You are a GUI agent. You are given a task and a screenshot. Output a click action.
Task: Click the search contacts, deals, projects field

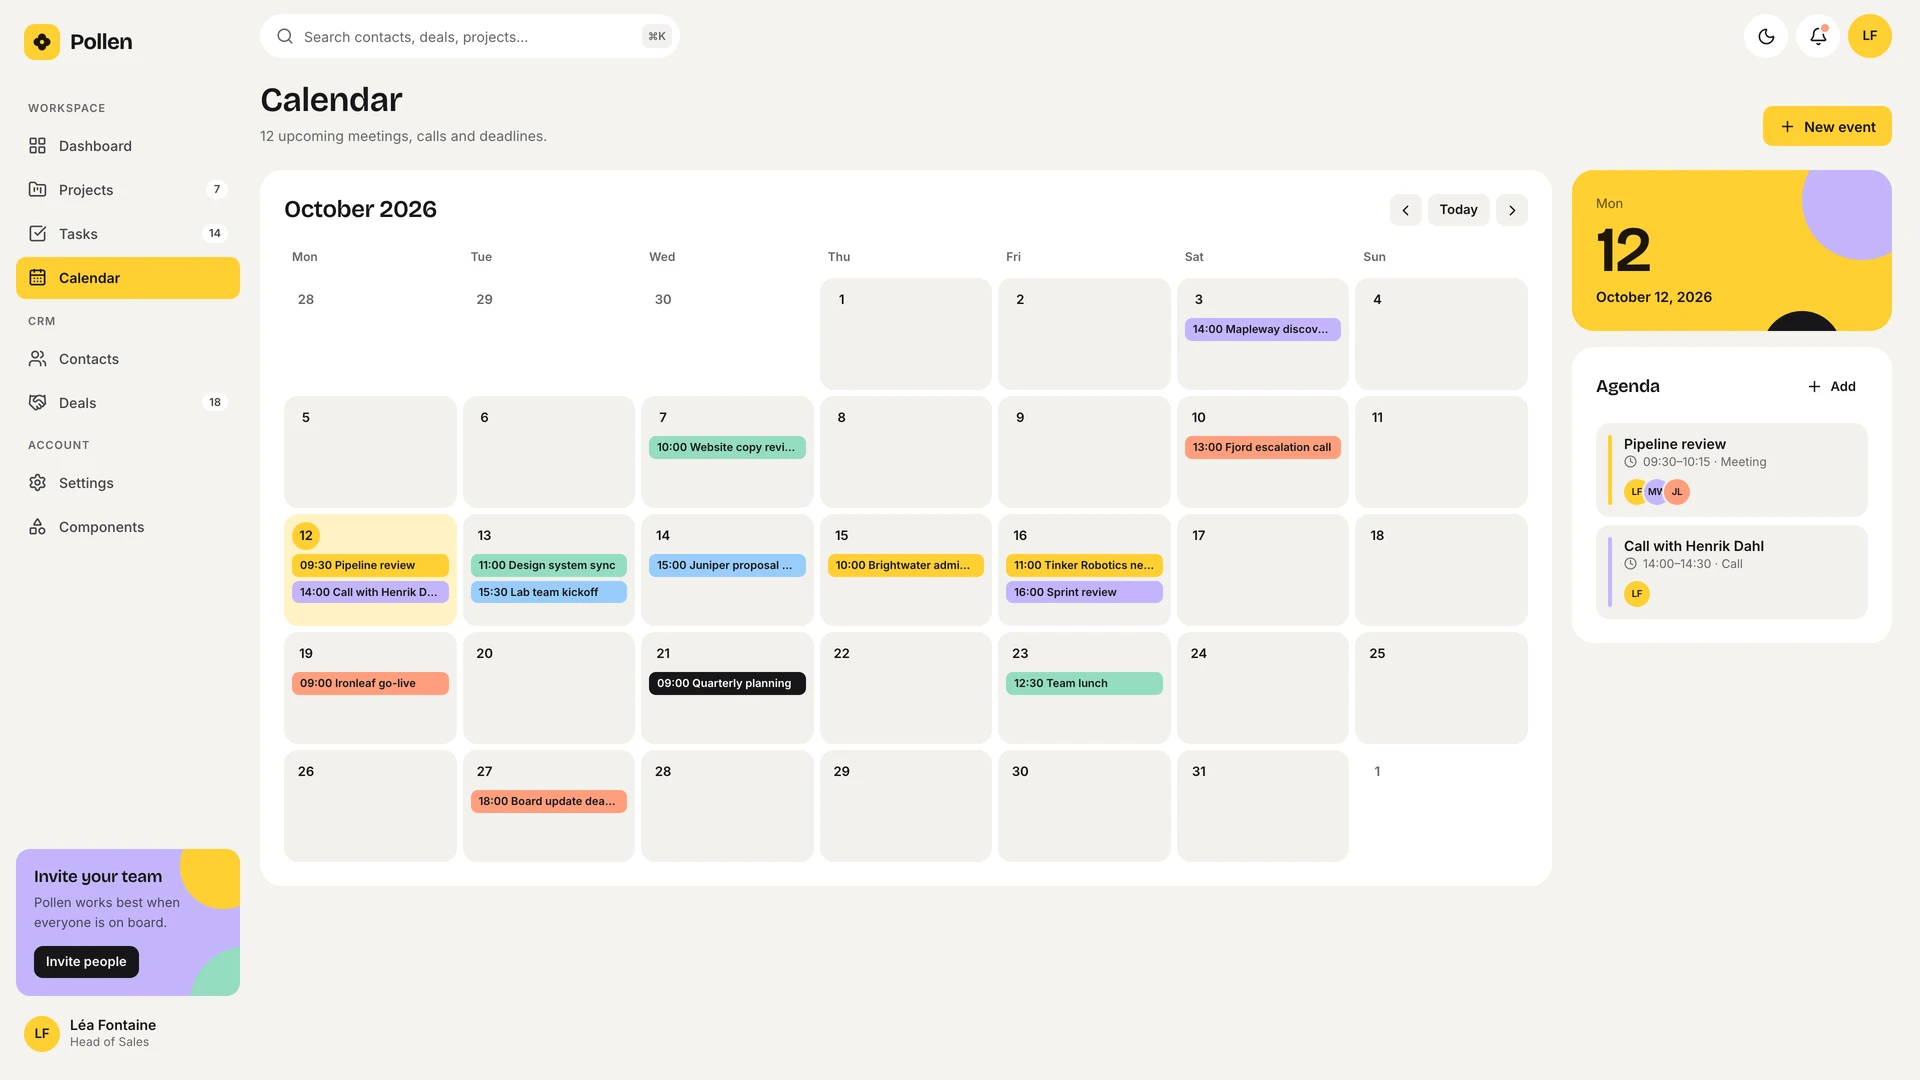click(470, 36)
